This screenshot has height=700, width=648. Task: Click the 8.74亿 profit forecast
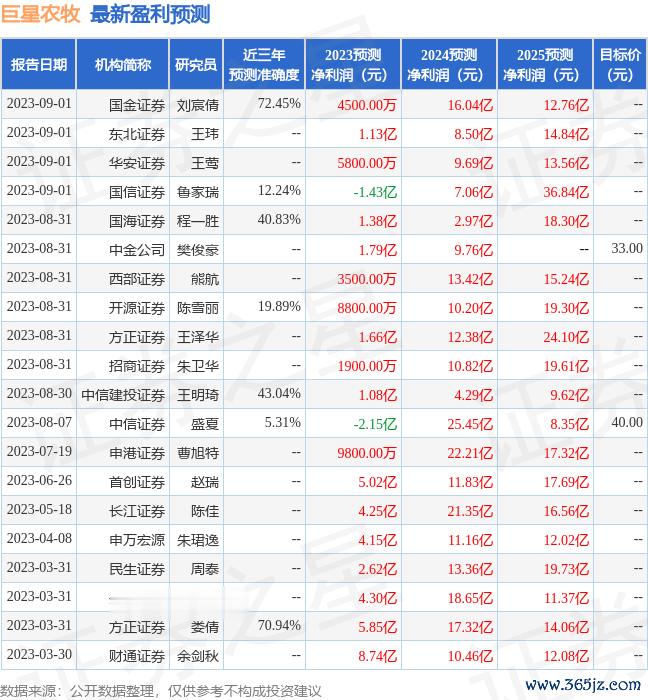pos(378,657)
